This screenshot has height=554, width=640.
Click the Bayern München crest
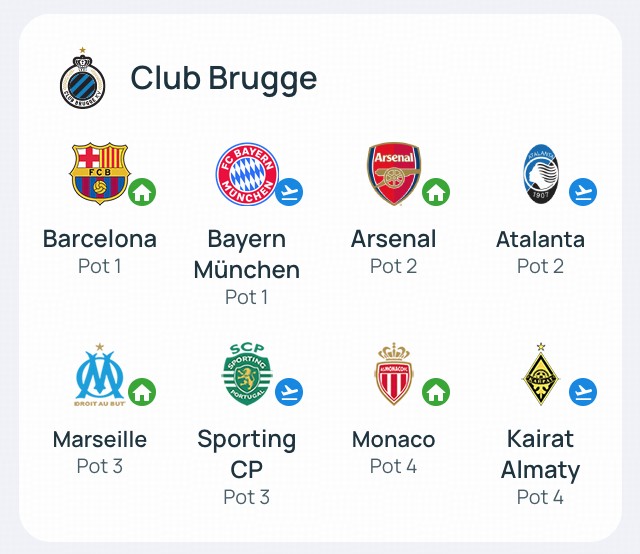(247, 174)
